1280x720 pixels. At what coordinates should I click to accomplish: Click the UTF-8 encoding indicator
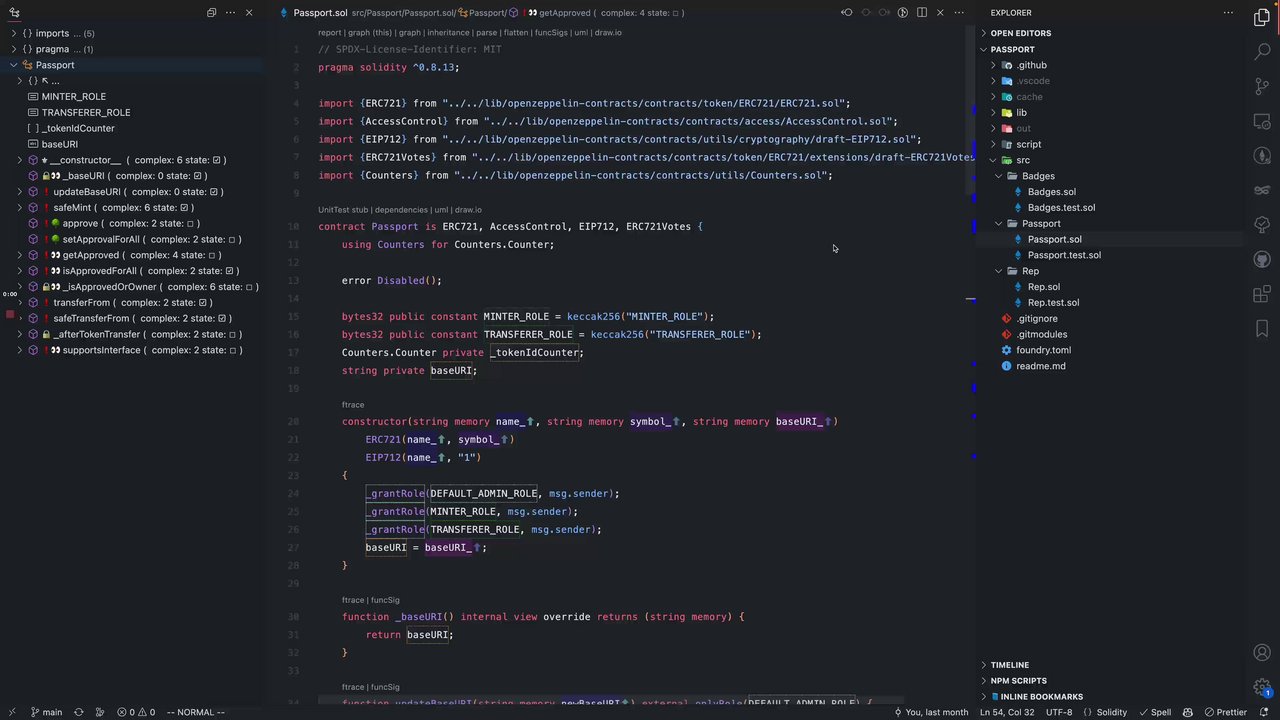pyautogui.click(x=1060, y=712)
